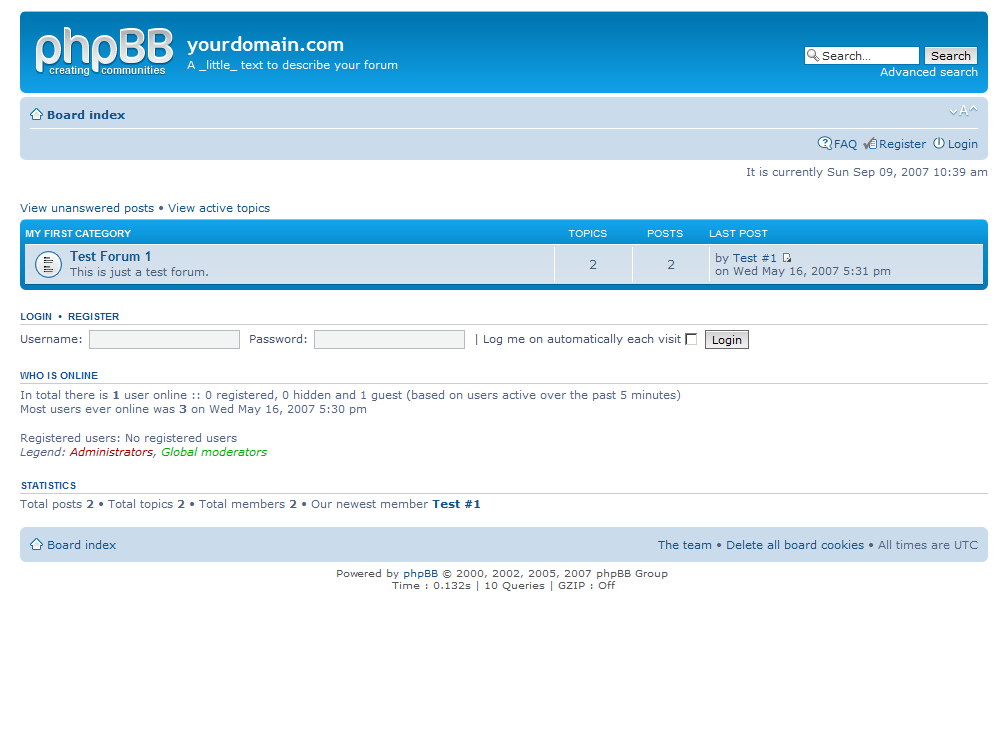Open The team page
This screenshot has width=1008, height=744.
click(x=684, y=545)
